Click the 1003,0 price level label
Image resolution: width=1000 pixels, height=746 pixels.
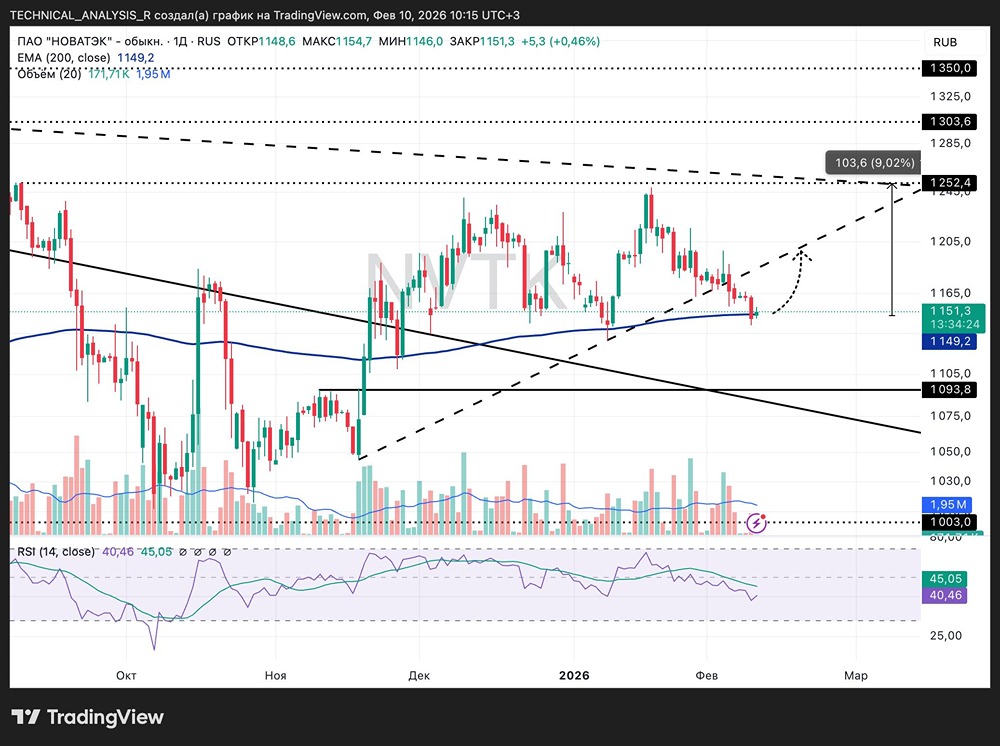tap(950, 522)
